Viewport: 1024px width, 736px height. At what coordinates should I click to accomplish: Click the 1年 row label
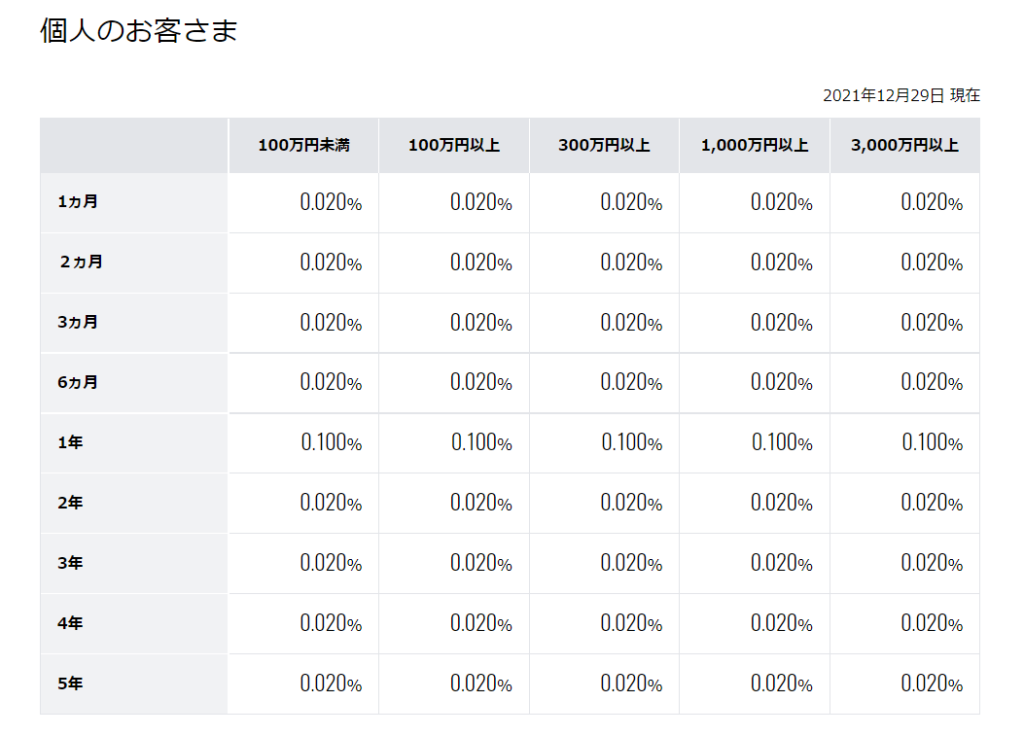70,443
